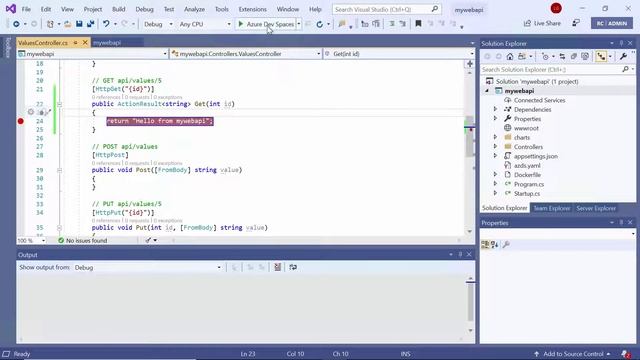Click the Refresh browser link icon
The image size is (640, 360).
point(320,24)
